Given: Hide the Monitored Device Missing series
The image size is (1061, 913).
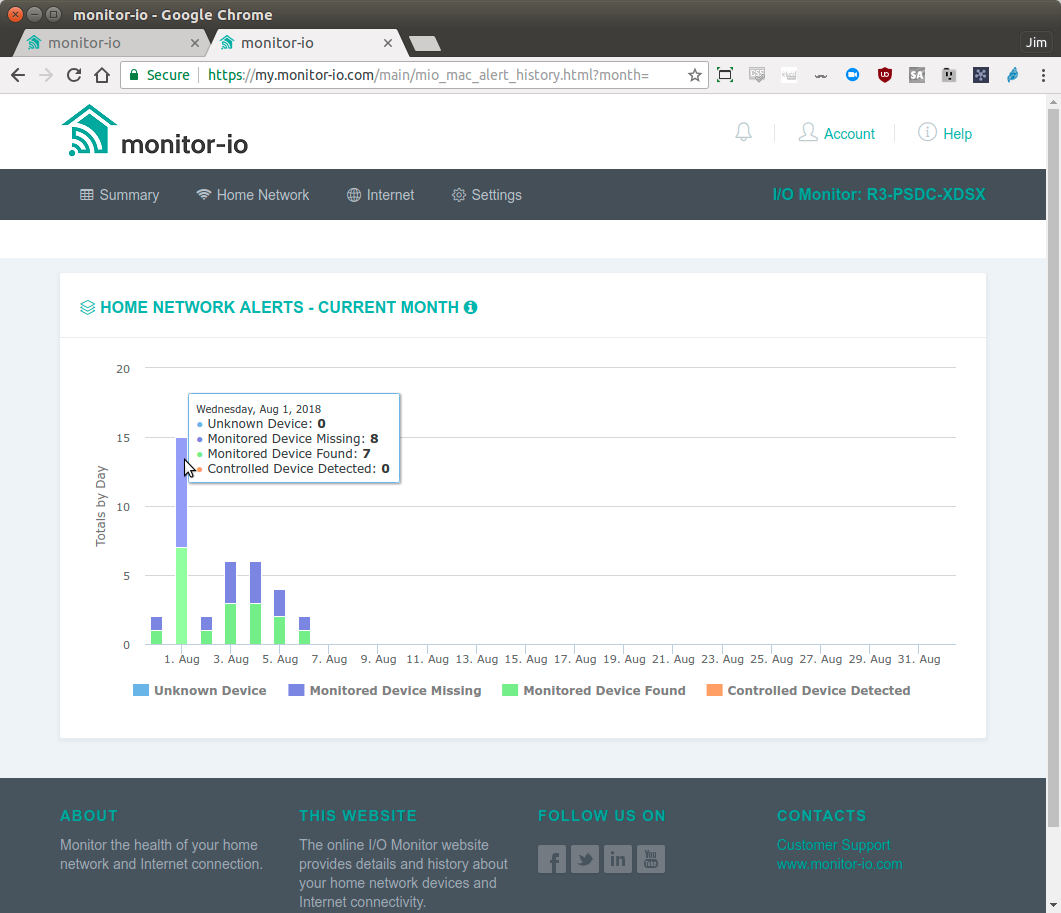Looking at the screenshot, I should pos(384,690).
